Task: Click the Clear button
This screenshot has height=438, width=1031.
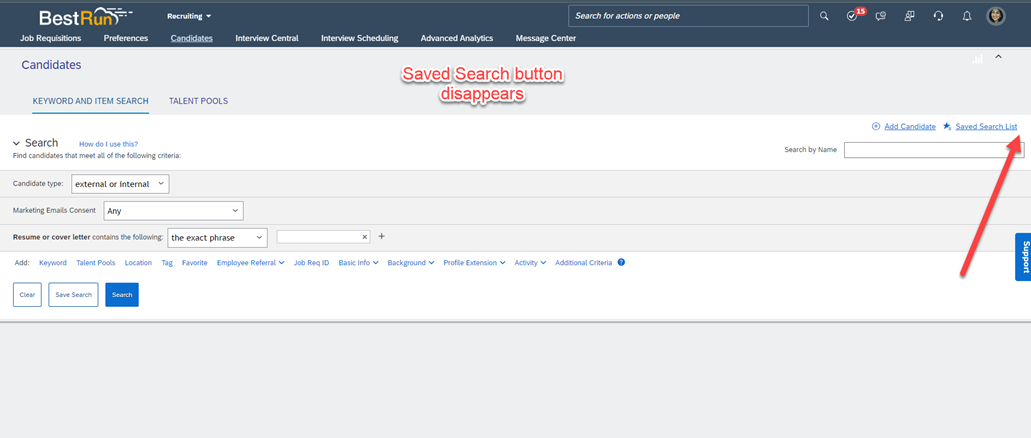Action: (28, 295)
